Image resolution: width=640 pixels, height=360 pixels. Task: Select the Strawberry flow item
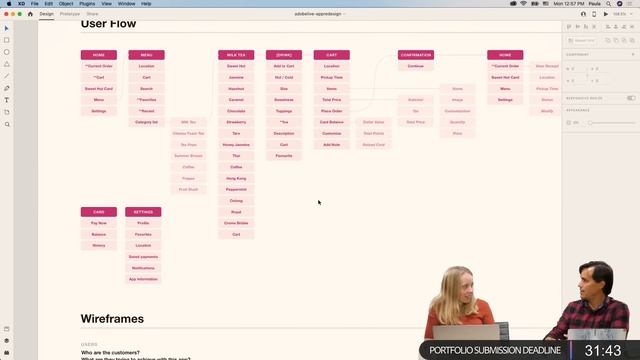[x=236, y=122]
